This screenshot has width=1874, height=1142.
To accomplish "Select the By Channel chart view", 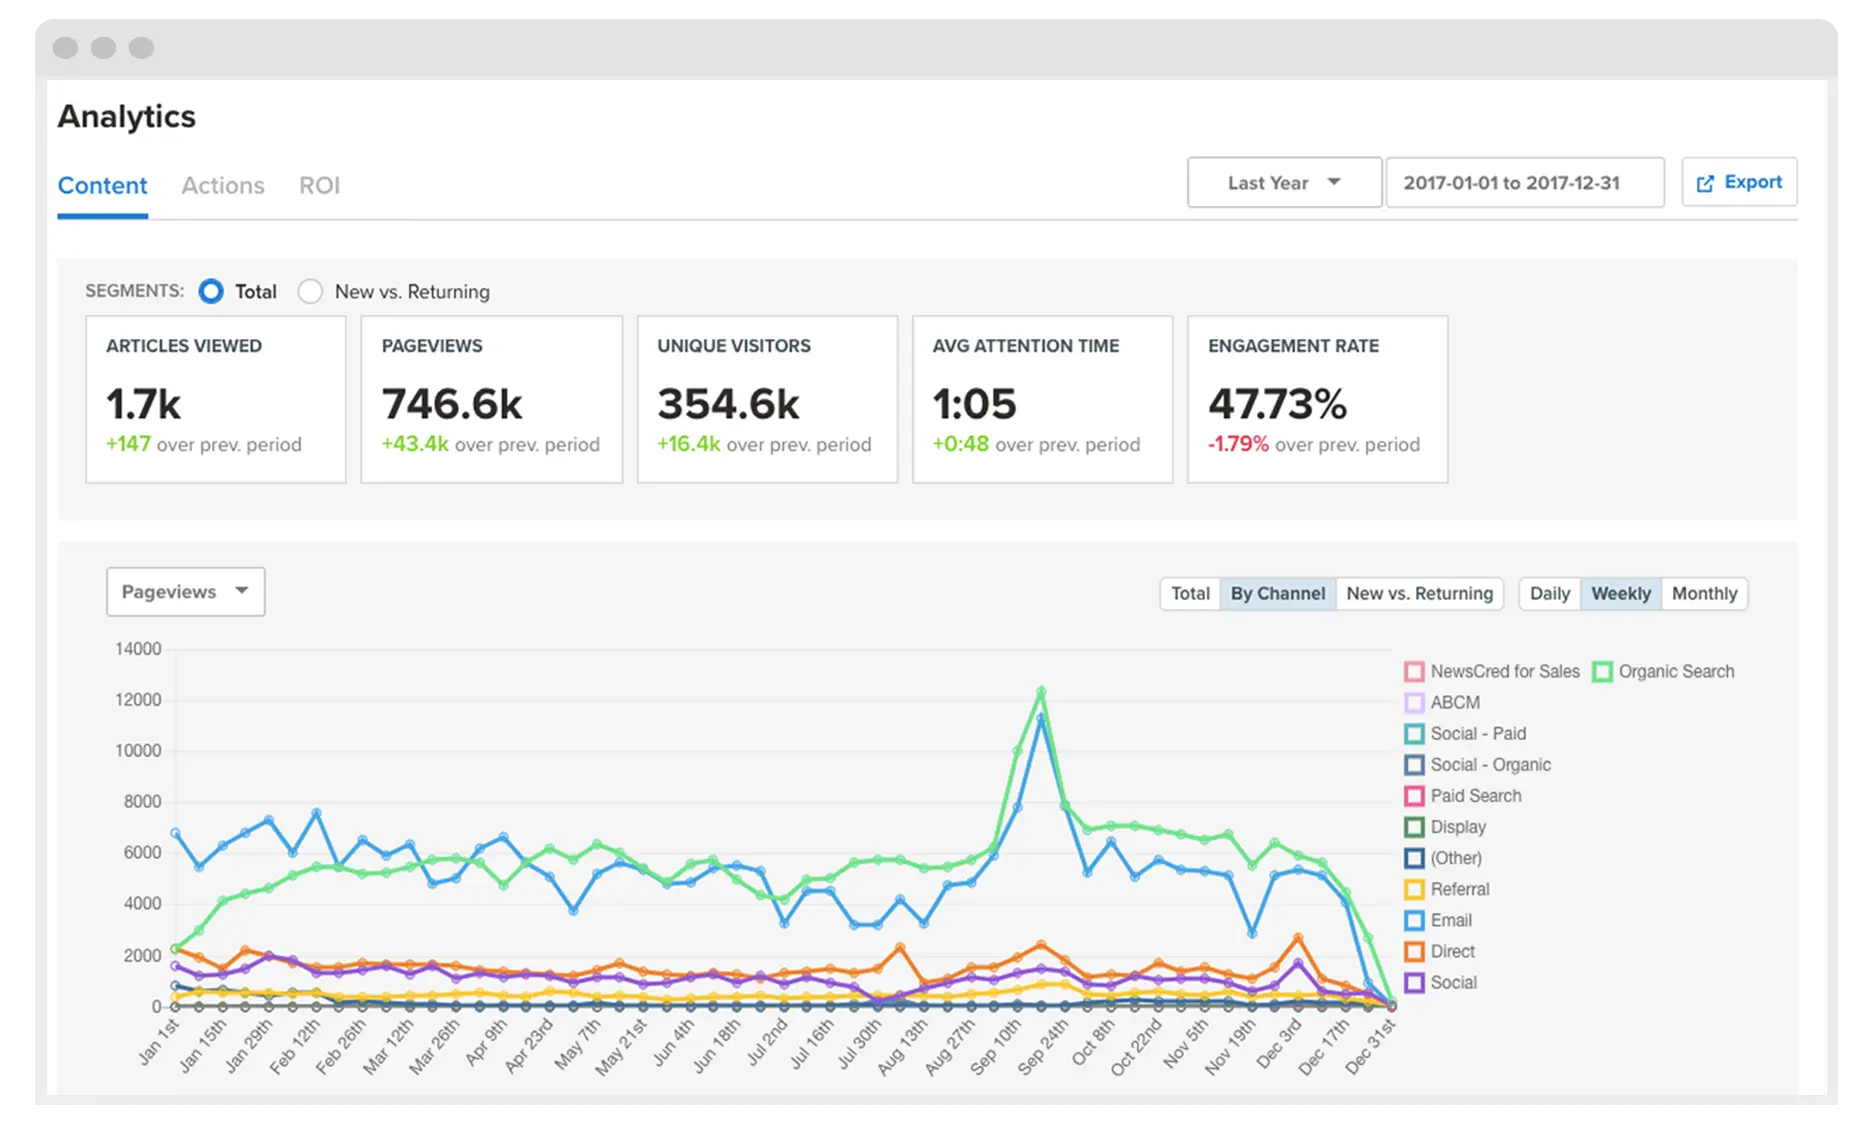I will pyautogui.click(x=1277, y=594).
